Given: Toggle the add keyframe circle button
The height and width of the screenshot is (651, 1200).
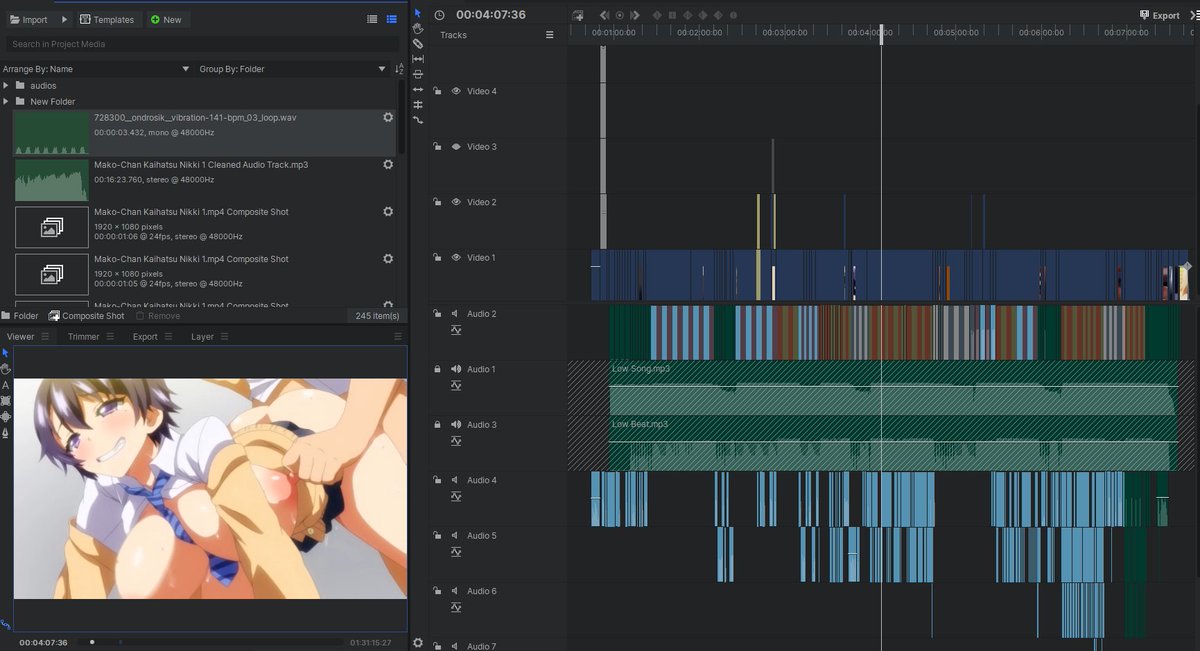Looking at the screenshot, I should point(619,15).
